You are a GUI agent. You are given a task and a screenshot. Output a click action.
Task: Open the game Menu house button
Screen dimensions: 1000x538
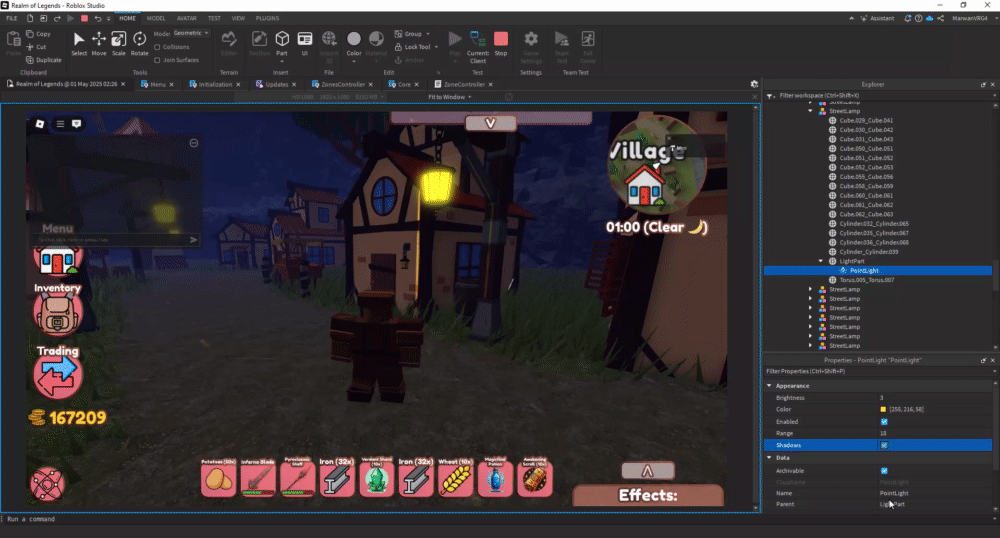pyautogui.click(x=57, y=261)
